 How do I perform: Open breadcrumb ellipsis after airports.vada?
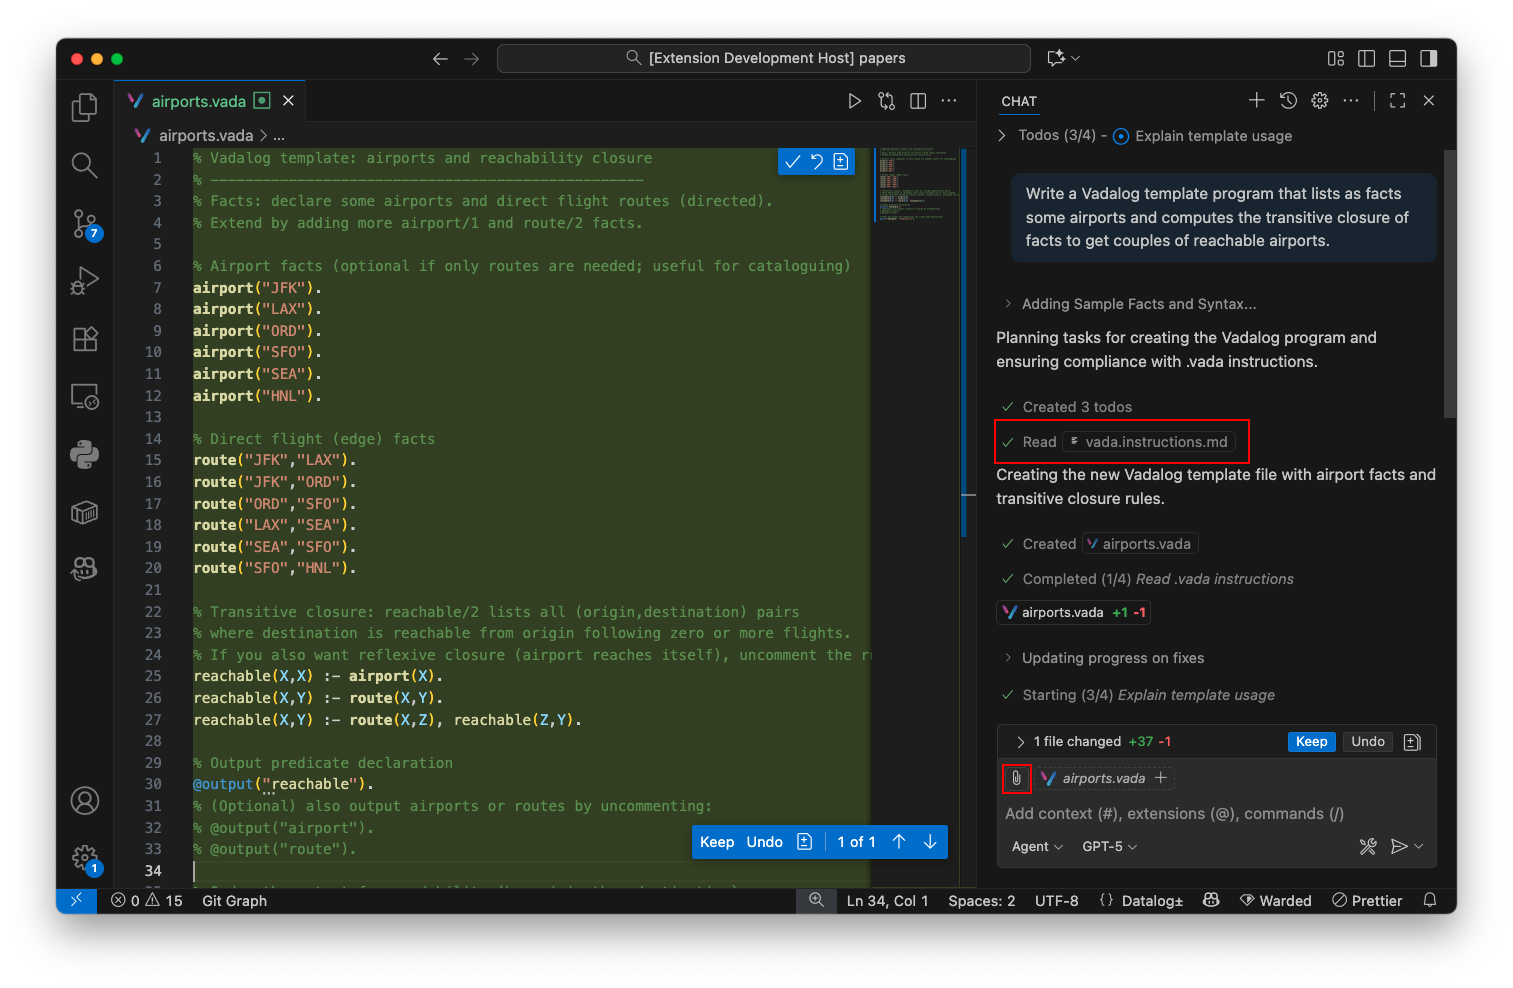click(279, 136)
